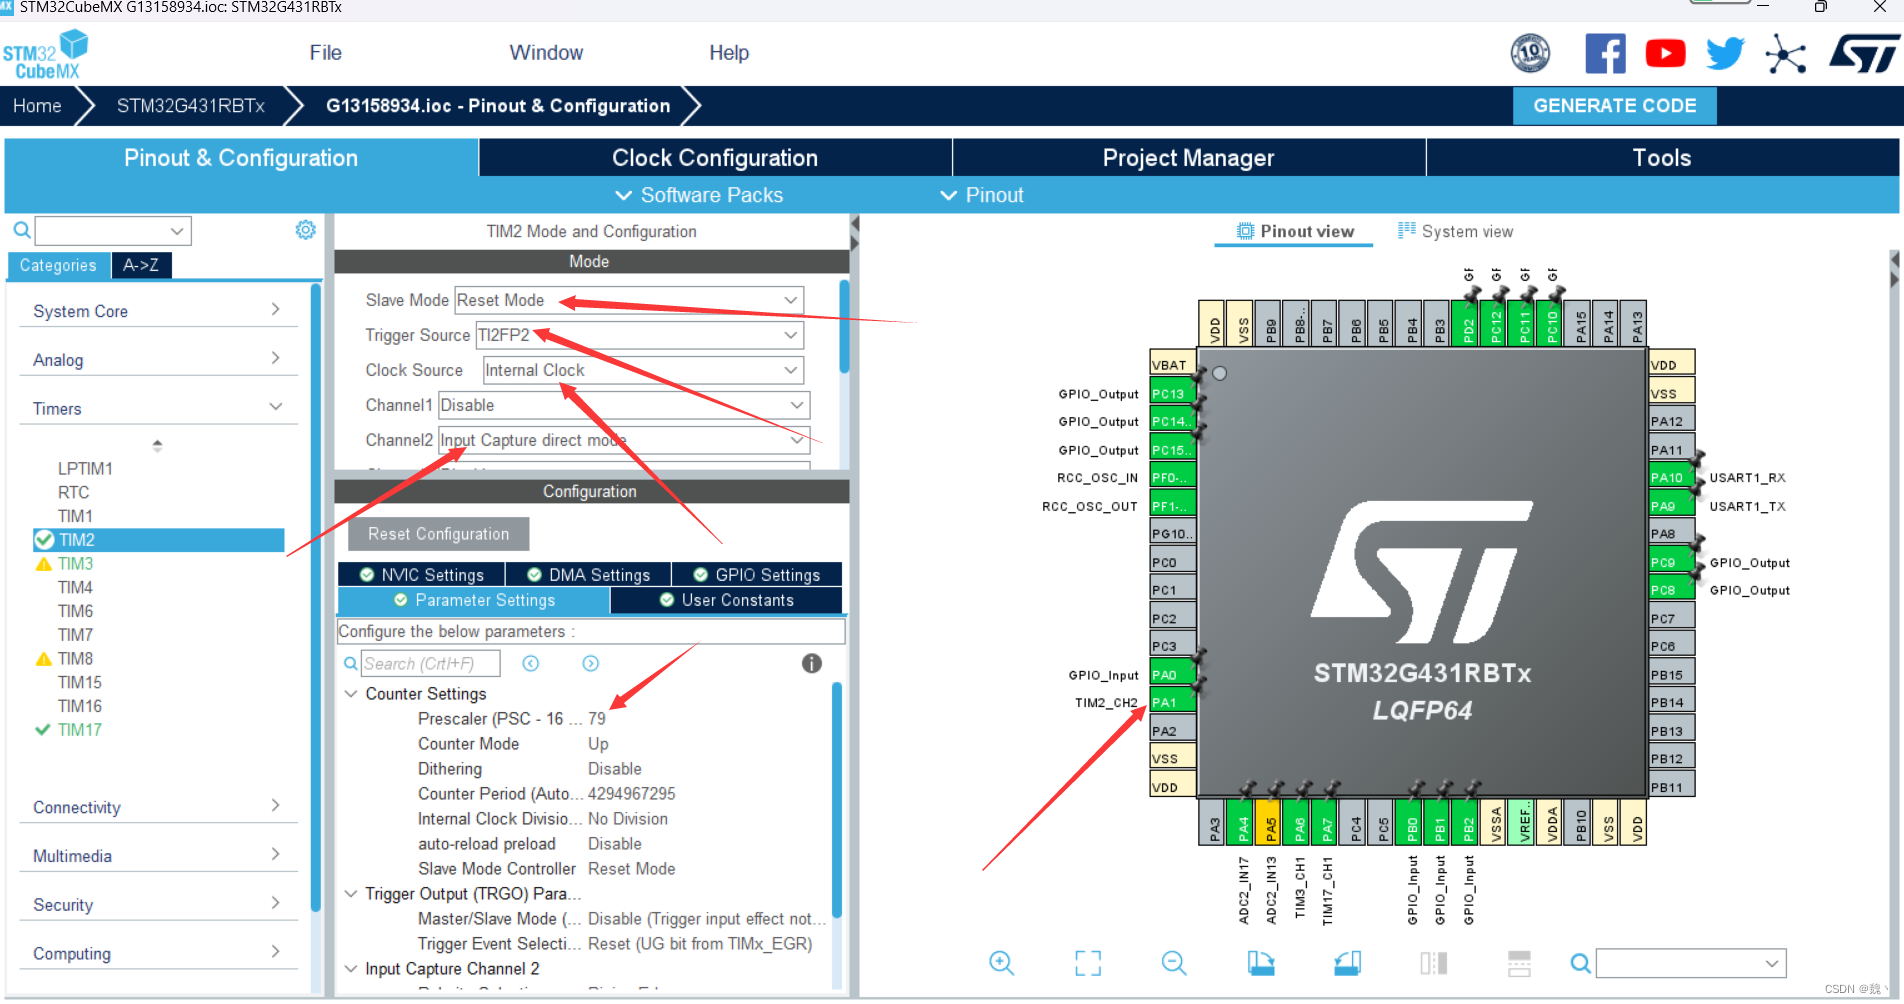
Task: Open the Help menu
Action: [729, 53]
